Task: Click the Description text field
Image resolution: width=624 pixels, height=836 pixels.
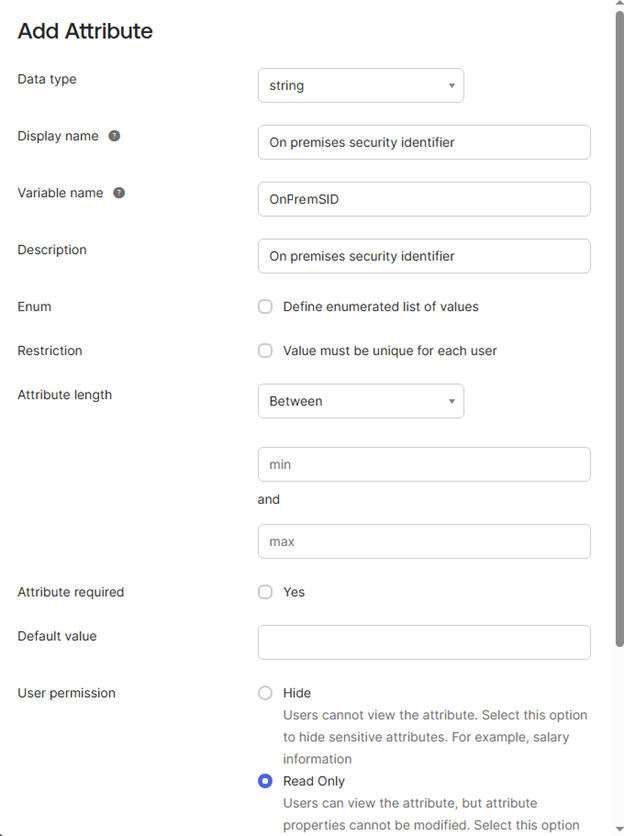Action: [424, 256]
